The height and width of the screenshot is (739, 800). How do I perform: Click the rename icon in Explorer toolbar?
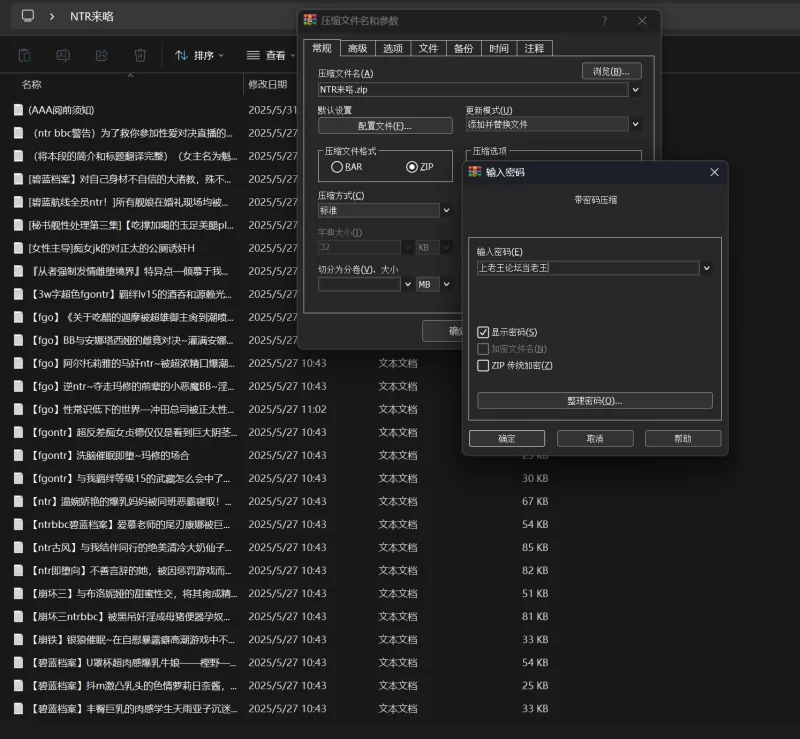click(x=63, y=55)
